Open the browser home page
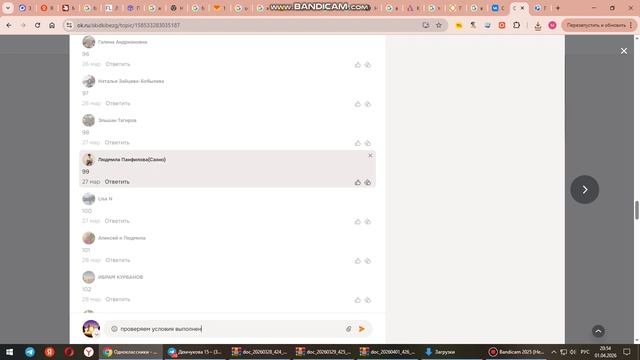The image size is (640, 360). (x=52, y=25)
